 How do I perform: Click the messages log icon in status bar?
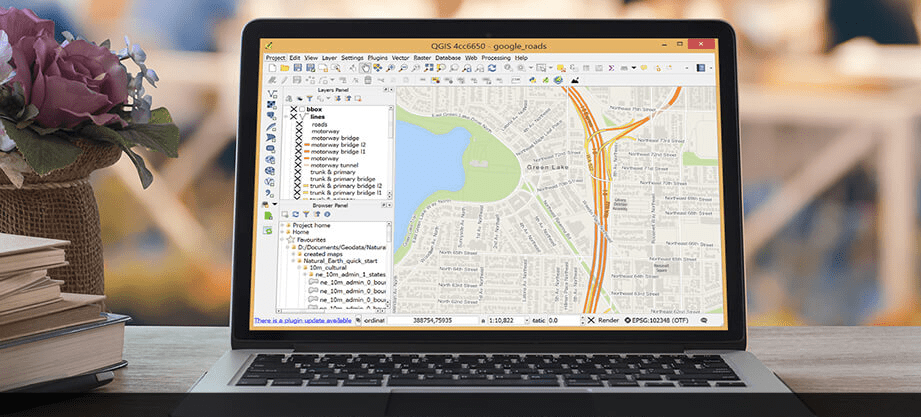704,320
